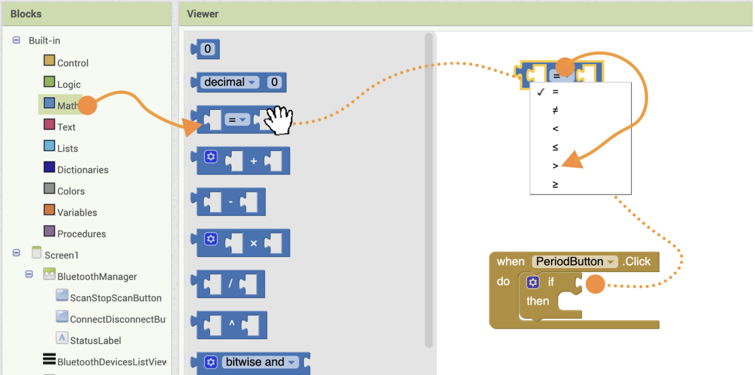This screenshot has height=375, width=755.
Task: Open the bitwise and operator dropdown
Action: (x=260, y=362)
